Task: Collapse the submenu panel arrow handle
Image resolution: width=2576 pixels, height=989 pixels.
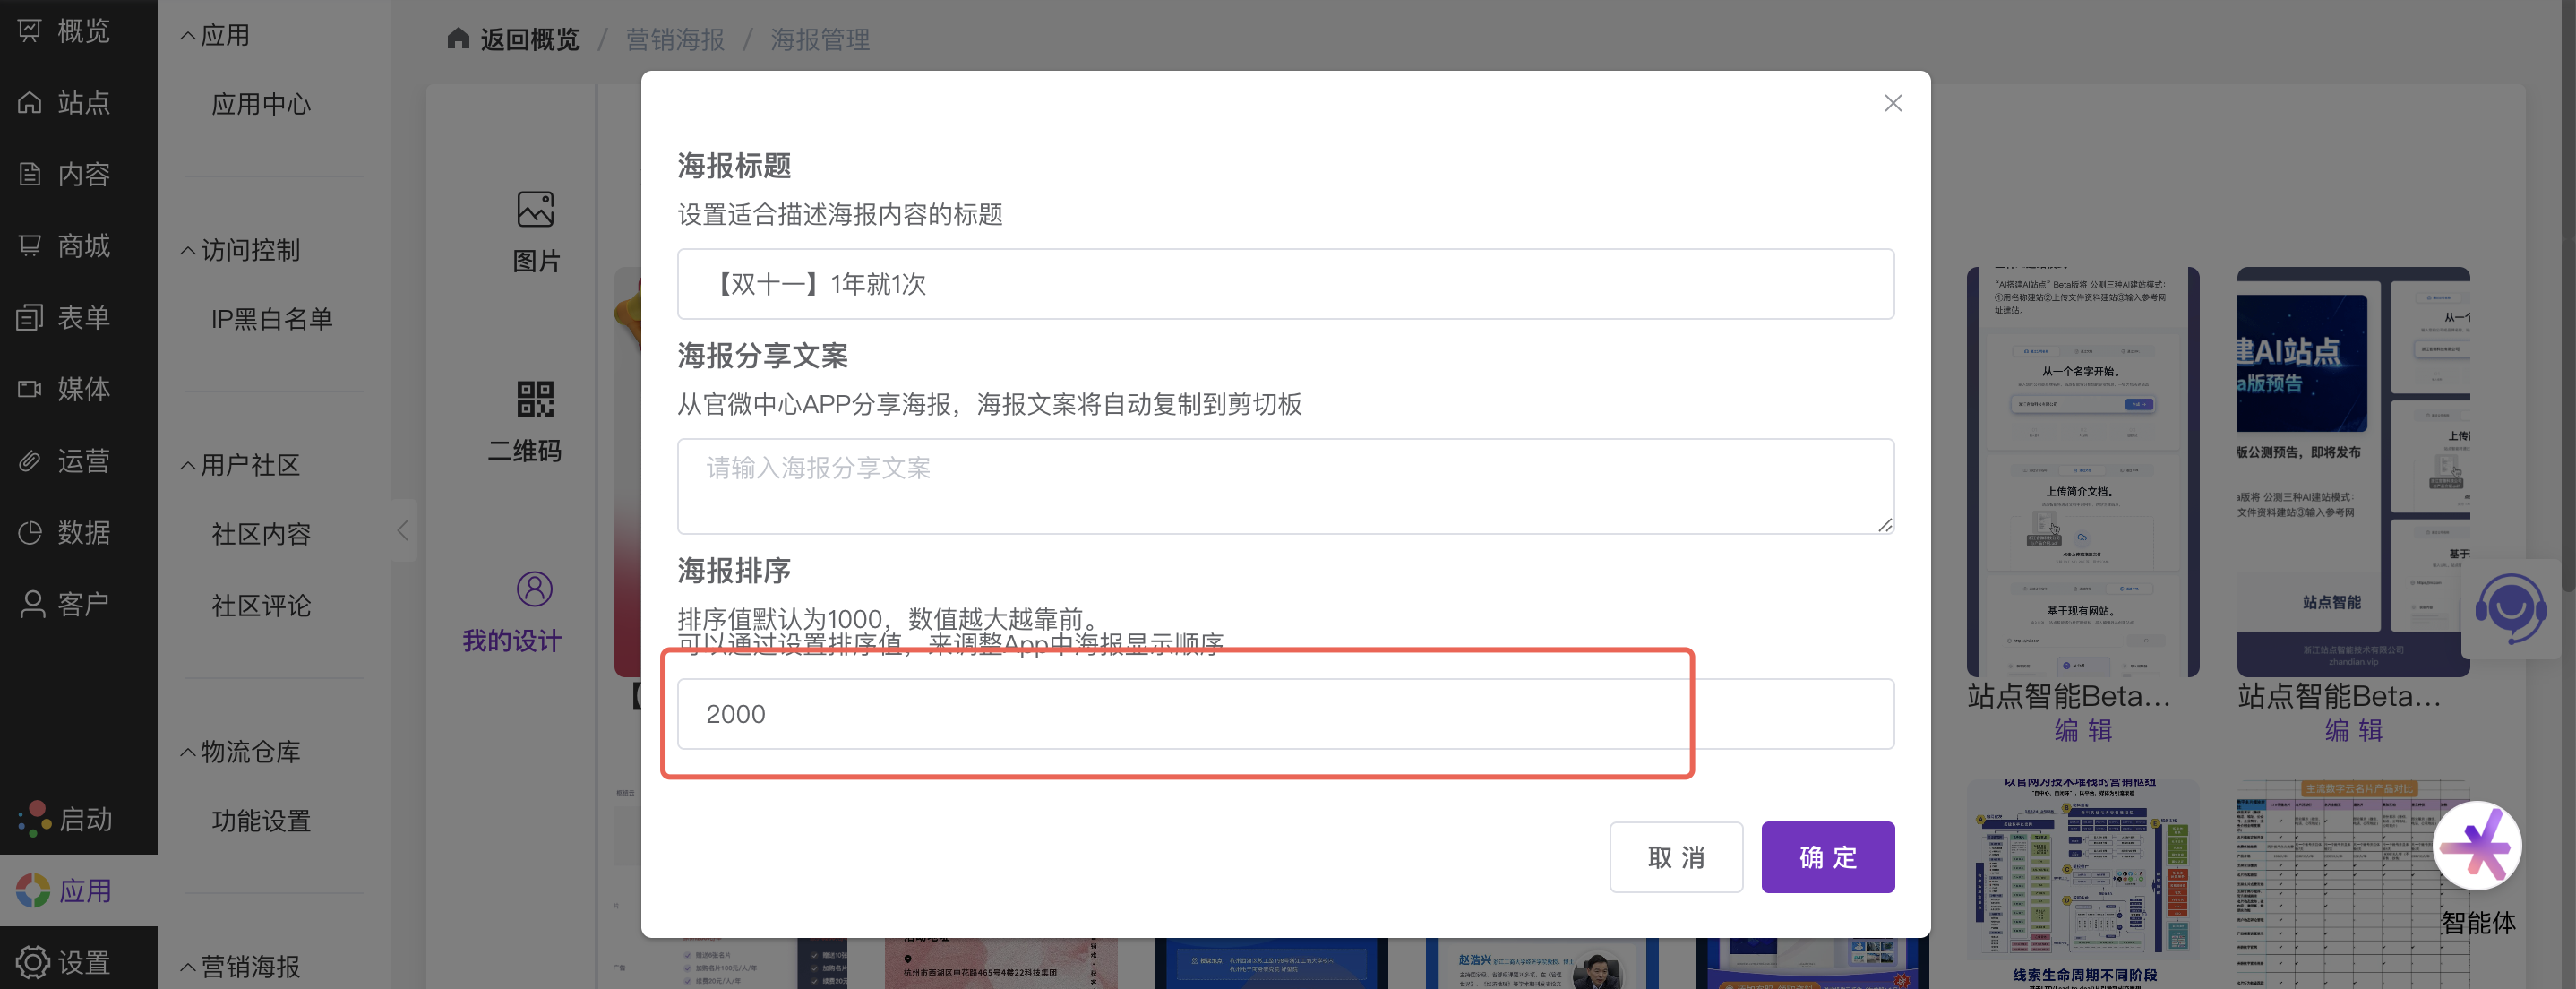Action: click(403, 530)
